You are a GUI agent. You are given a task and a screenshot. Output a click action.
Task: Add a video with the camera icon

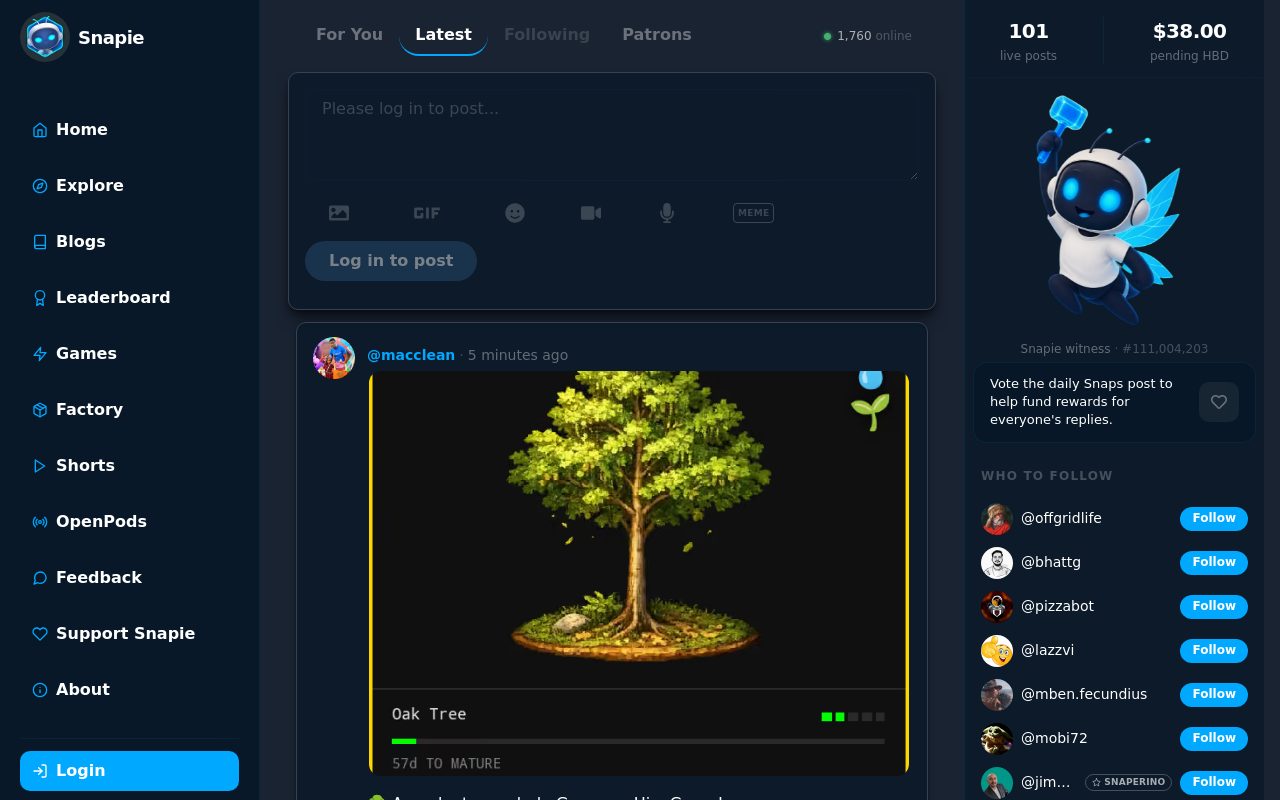click(591, 213)
